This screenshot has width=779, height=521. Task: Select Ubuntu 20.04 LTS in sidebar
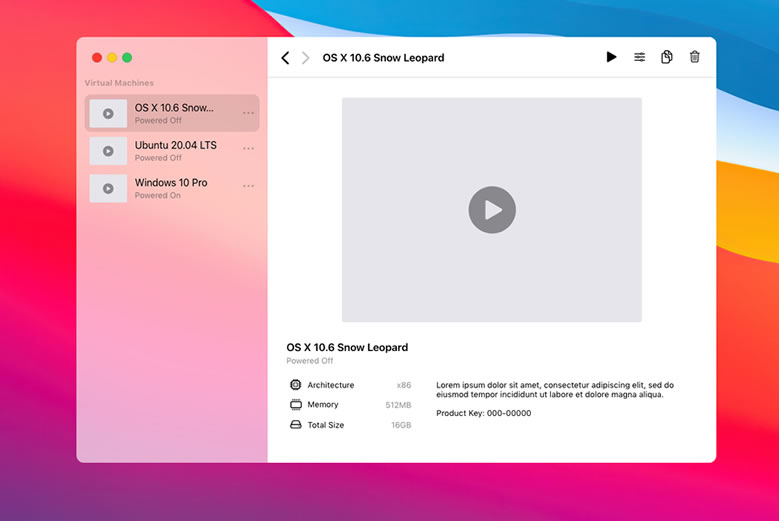172,151
